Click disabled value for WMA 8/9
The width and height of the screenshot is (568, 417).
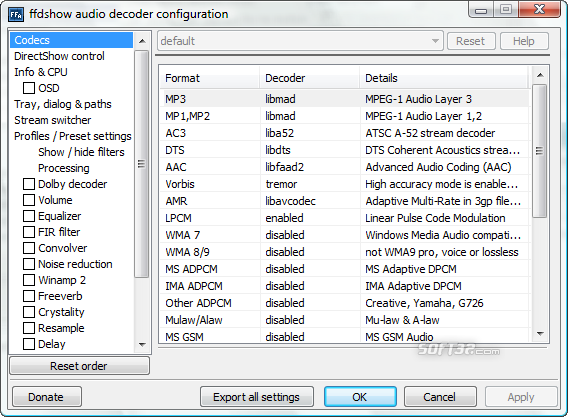click(285, 252)
